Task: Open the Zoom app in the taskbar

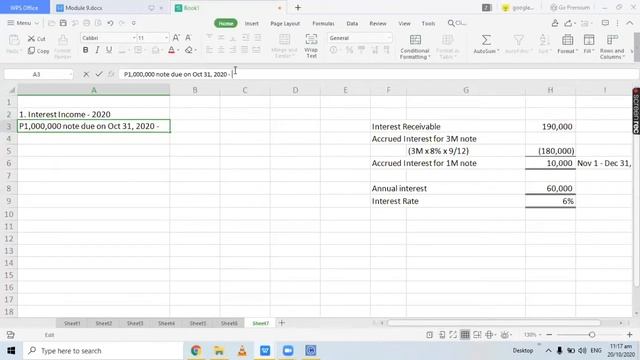Action: coord(288,351)
